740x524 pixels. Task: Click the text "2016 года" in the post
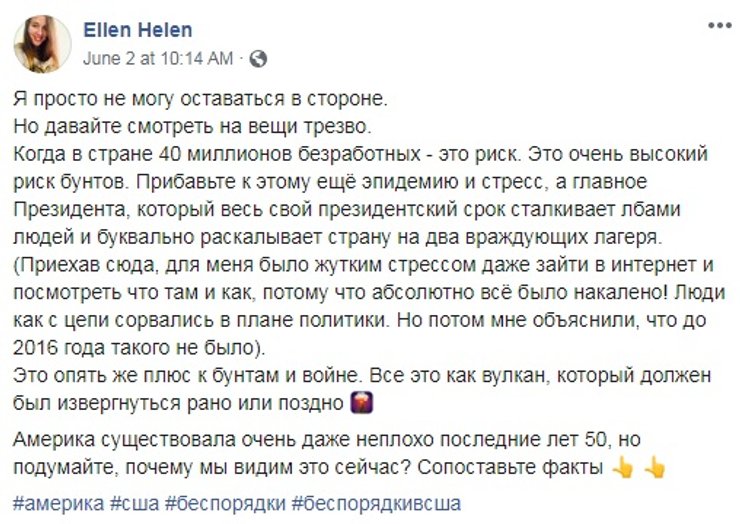coord(57,349)
